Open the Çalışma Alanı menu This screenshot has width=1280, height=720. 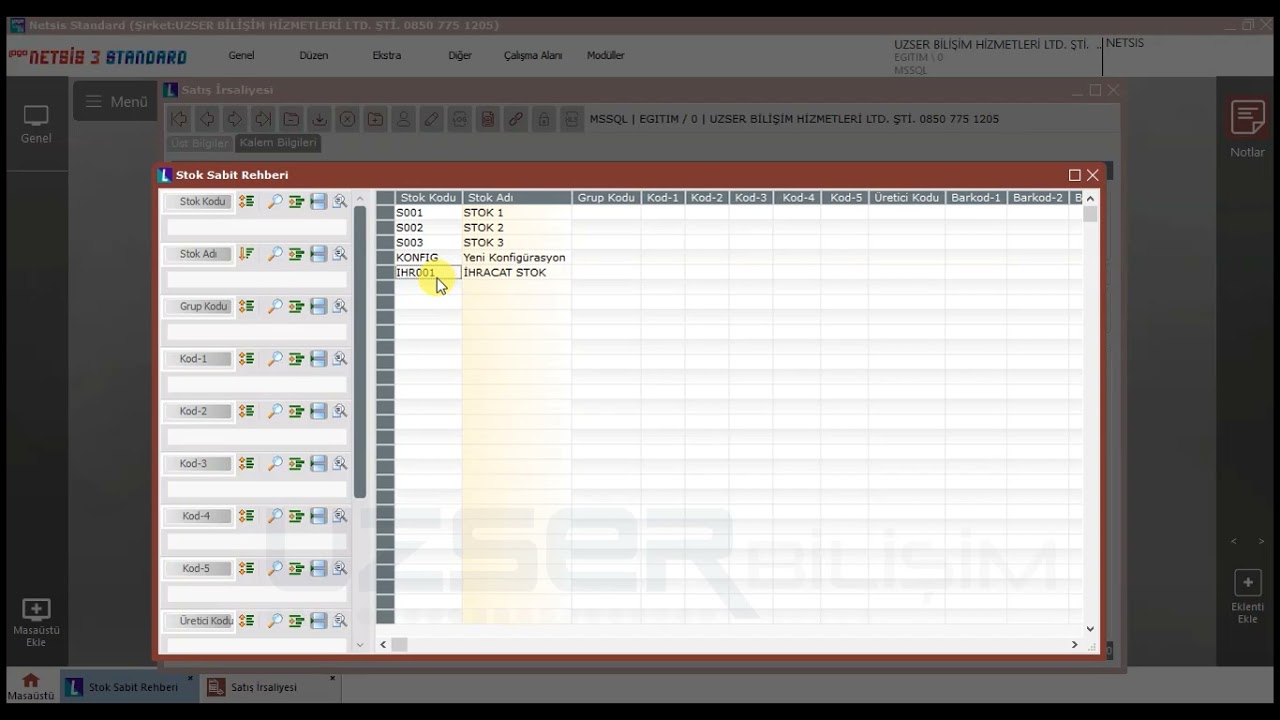tap(533, 56)
